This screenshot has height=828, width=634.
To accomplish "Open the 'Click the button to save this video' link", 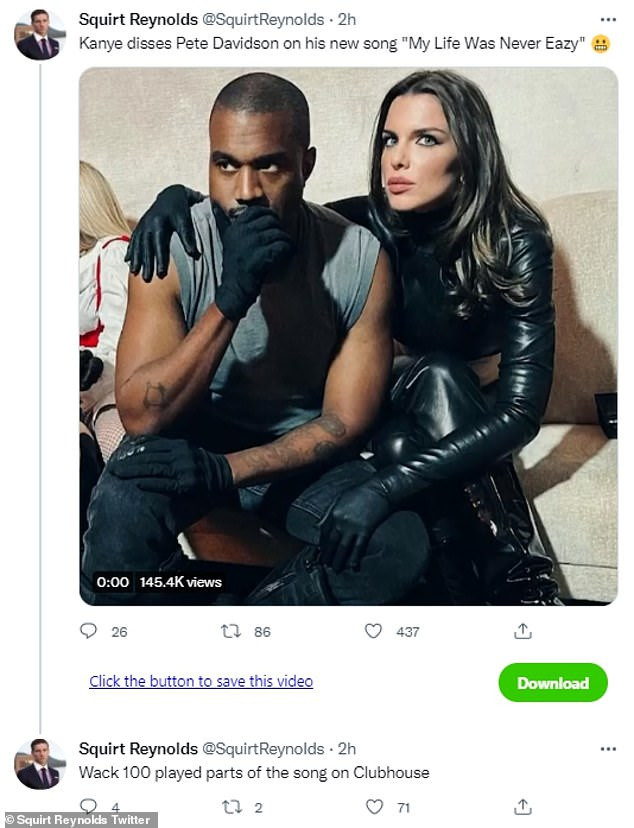I will 201,681.
